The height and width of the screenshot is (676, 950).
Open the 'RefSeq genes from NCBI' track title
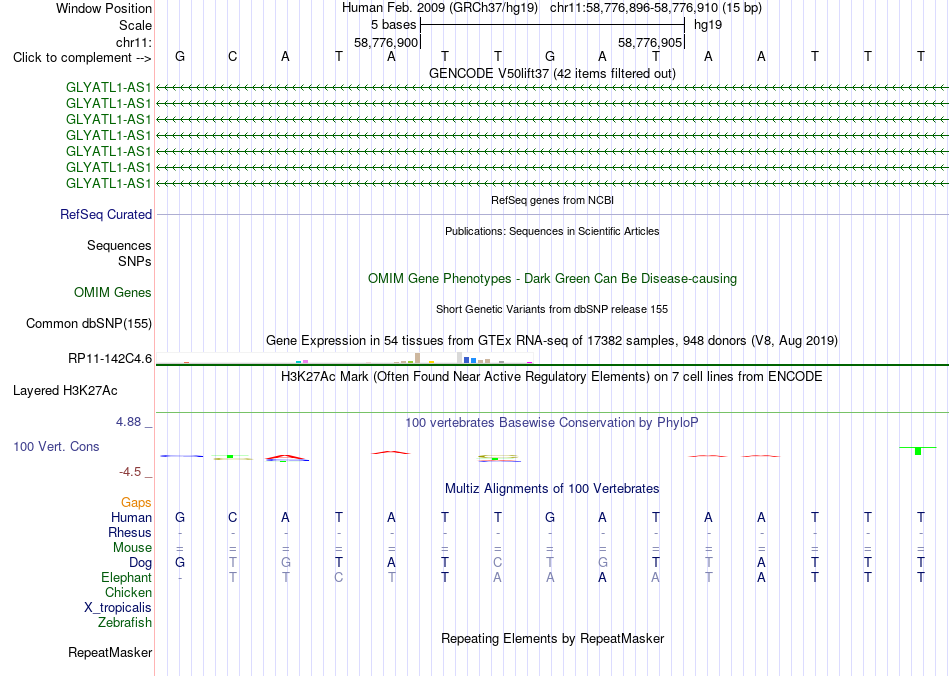(x=552, y=200)
